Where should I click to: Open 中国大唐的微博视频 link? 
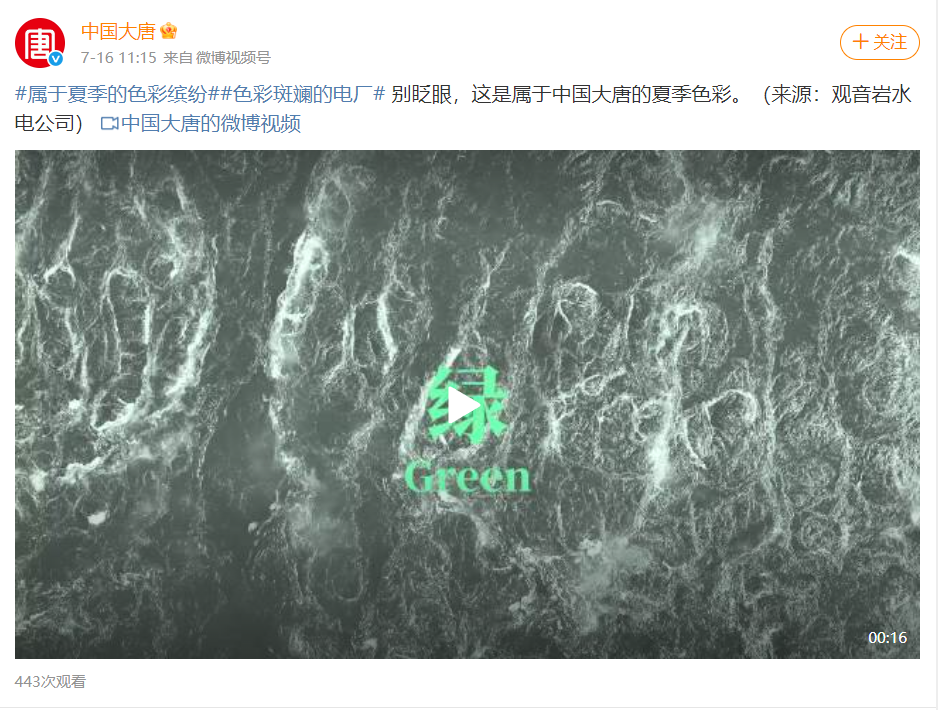211,124
